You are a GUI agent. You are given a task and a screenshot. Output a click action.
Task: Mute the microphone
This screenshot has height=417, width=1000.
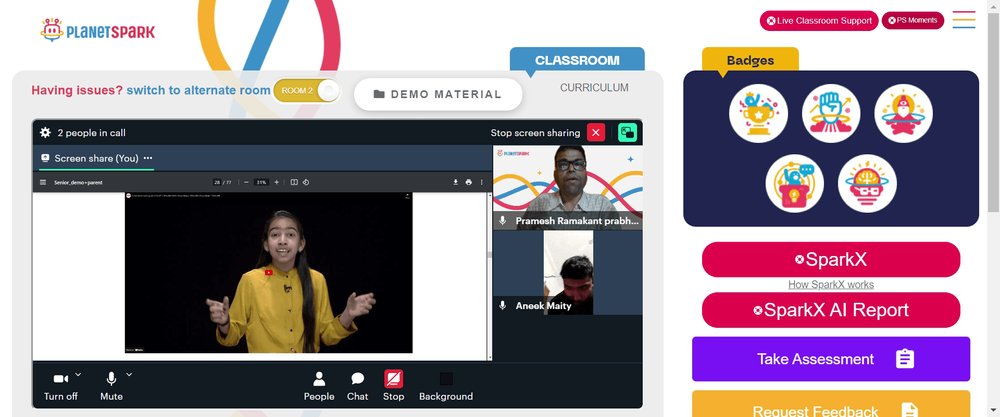pyautogui.click(x=111, y=386)
